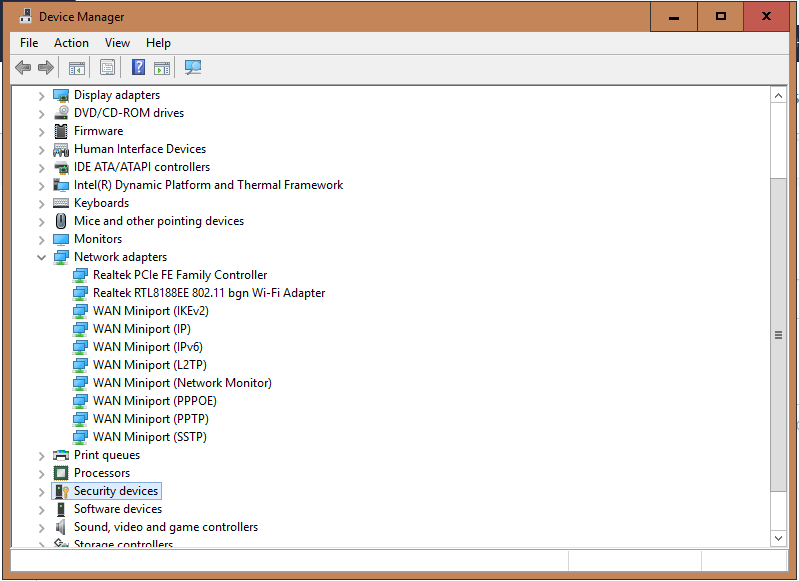
Task: Click the Show/Hide Console Tree toolbar icon
Action: [x=77, y=67]
